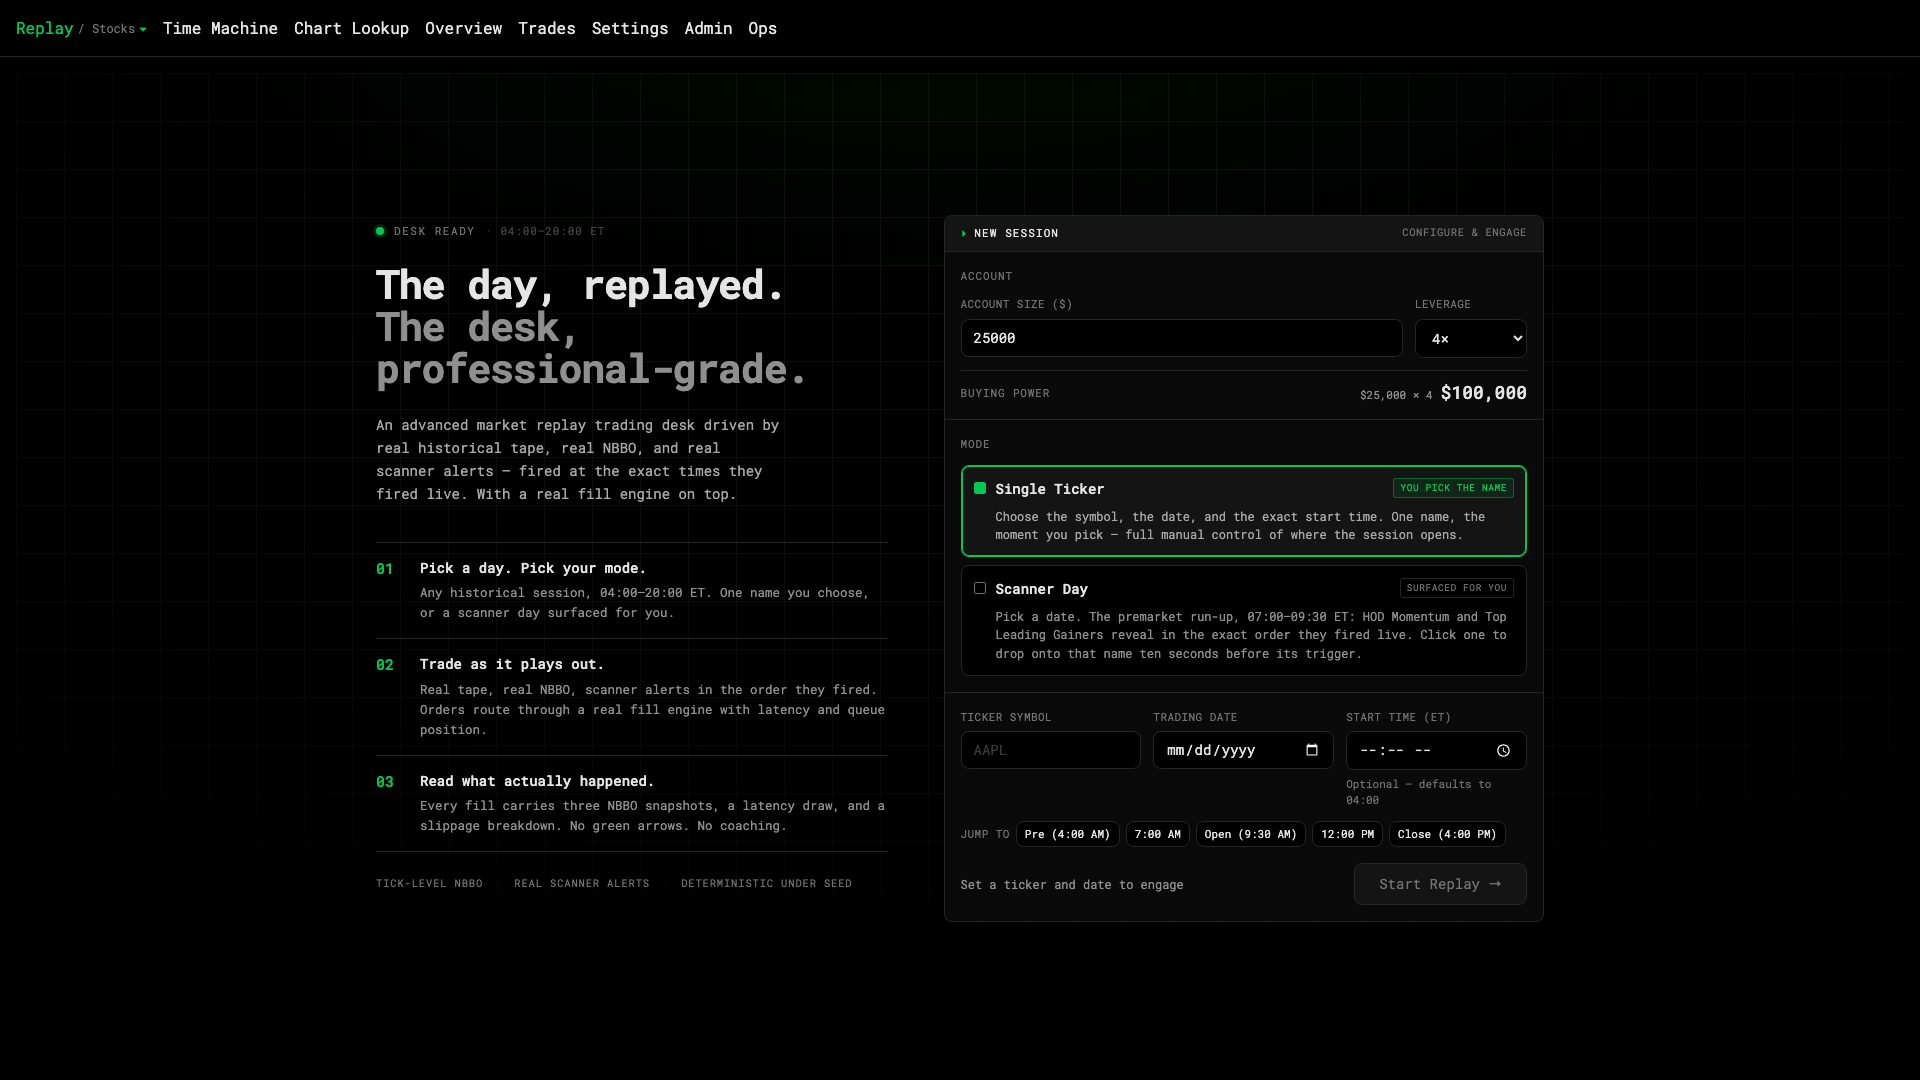Click the Start Time (ET) field
Screen dimensions: 1920x1080
click(x=1436, y=751)
